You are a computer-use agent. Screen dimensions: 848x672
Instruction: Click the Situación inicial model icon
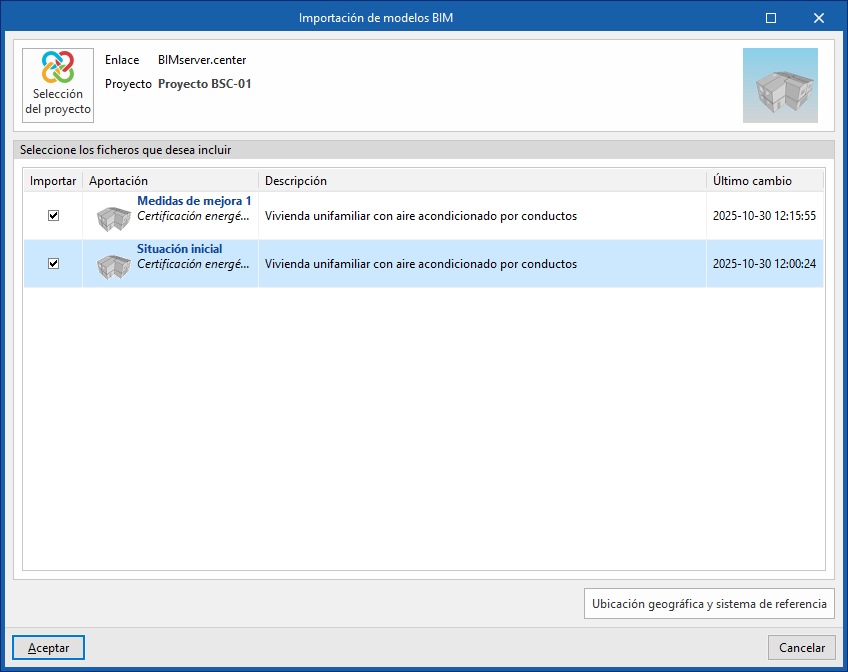tap(114, 266)
